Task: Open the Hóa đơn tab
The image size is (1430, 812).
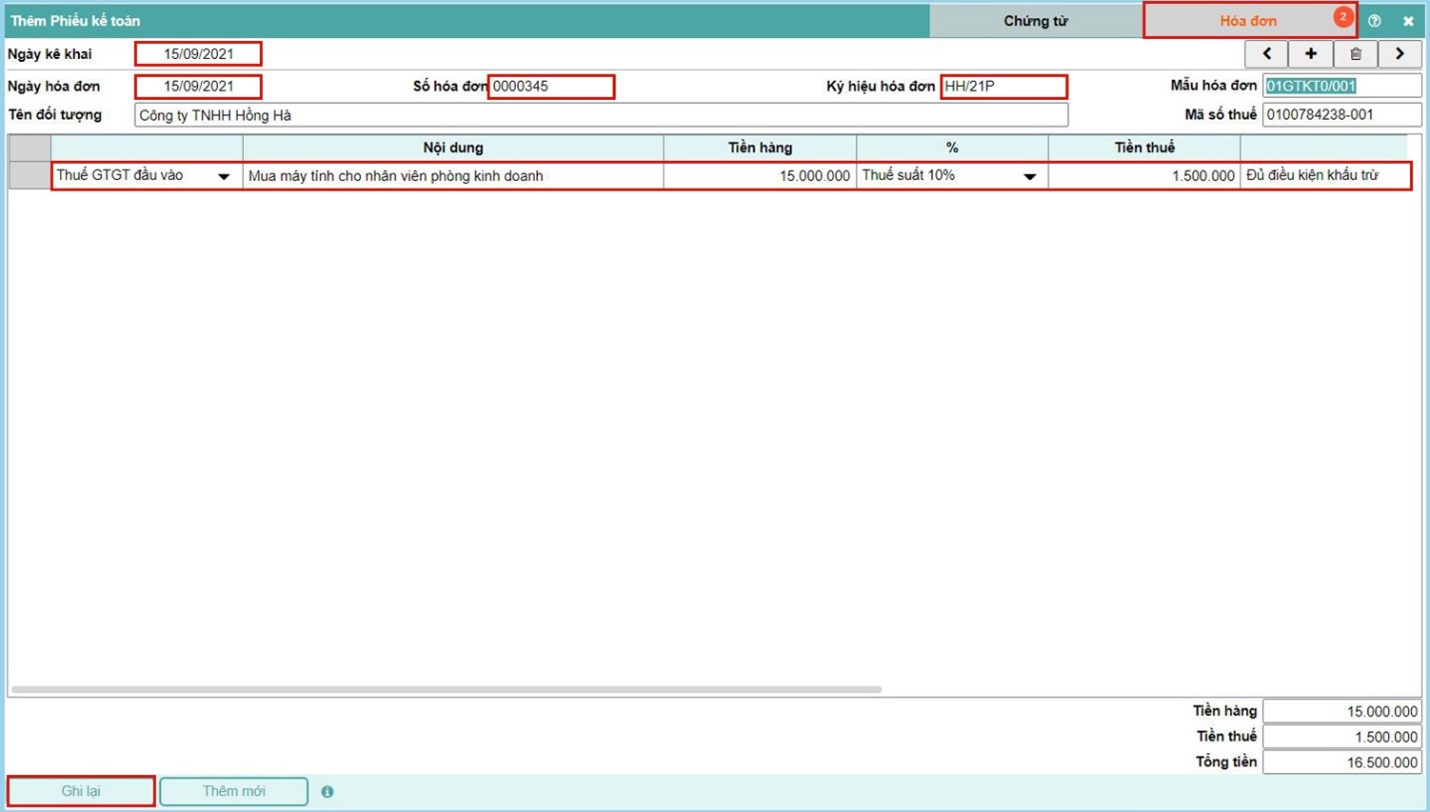Action: [1247, 21]
